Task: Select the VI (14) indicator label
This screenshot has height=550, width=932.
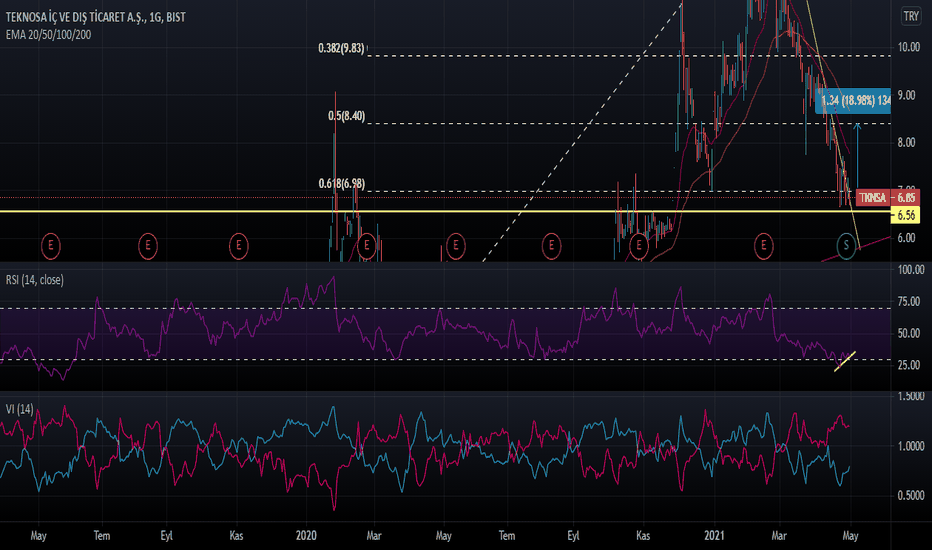Action: pyautogui.click(x=20, y=409)
